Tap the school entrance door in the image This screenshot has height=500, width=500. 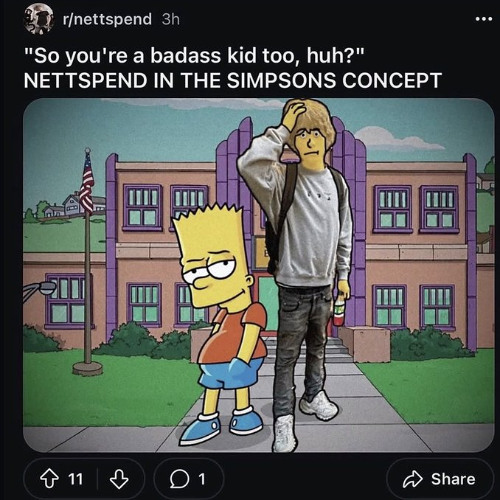click(x=268, y=304)
